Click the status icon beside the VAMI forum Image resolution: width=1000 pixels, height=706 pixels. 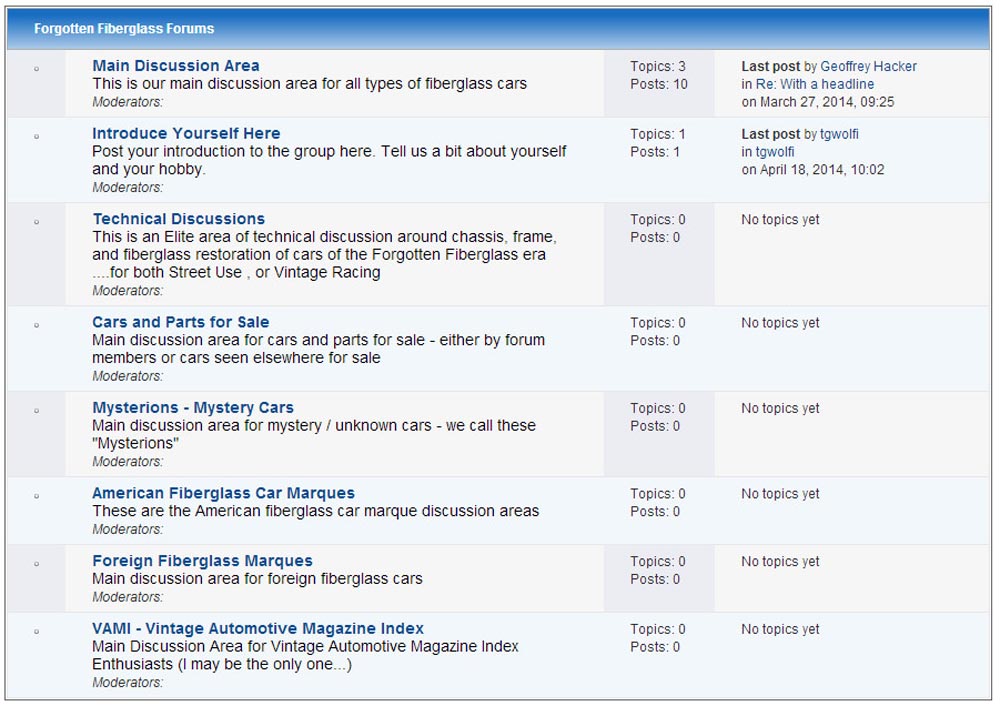click(37, 632)
